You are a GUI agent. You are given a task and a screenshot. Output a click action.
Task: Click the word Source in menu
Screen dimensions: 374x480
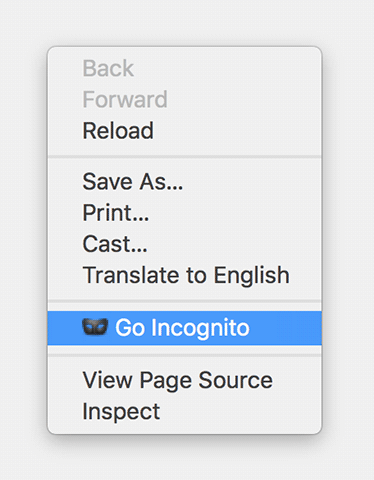[235, 380]
